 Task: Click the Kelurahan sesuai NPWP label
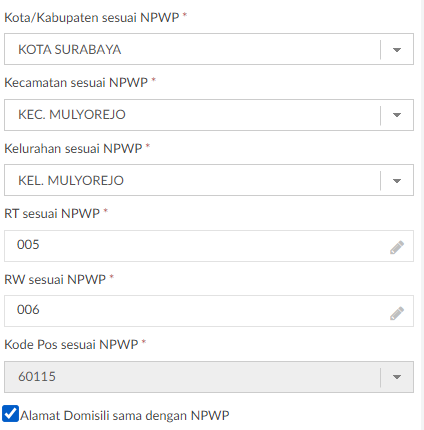pos(73,148)
